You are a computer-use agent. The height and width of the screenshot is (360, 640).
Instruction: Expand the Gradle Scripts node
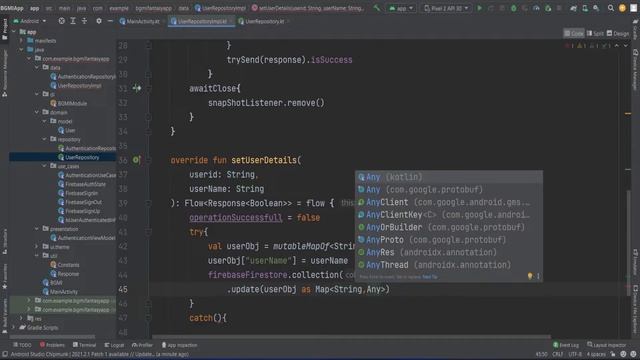(x=14, y=327)
